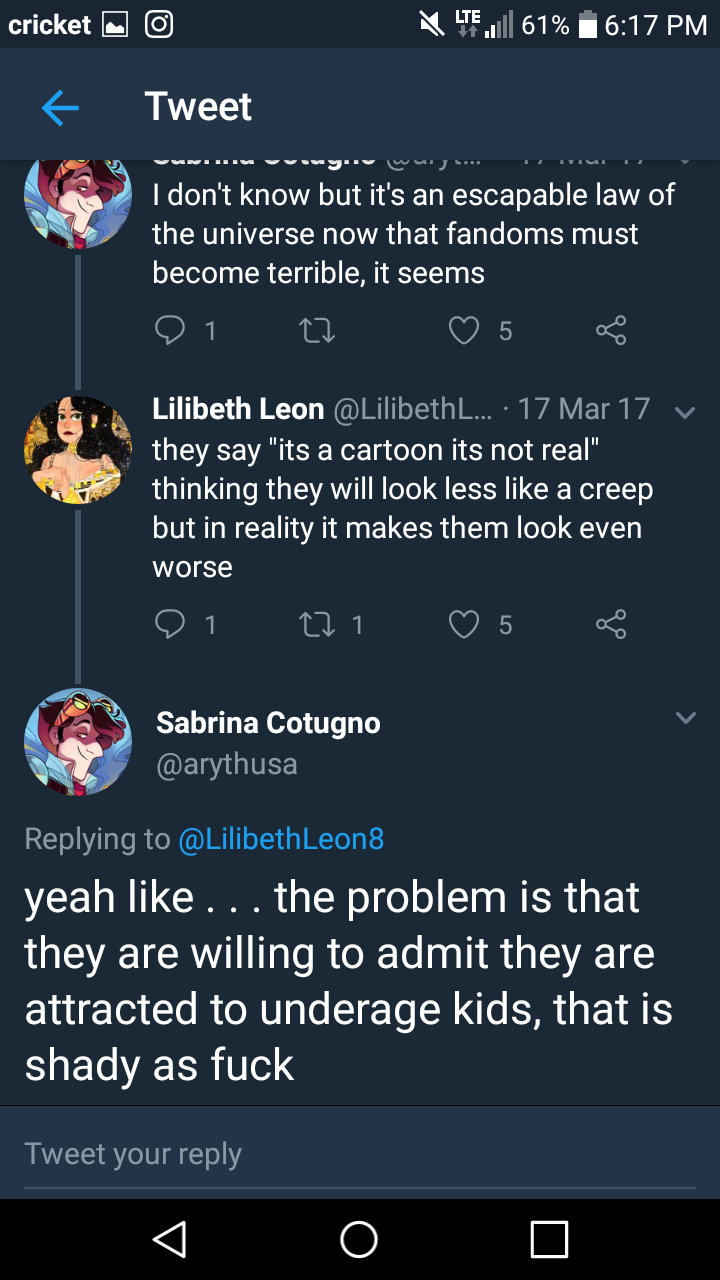Open options chevron on Lilibeth Leon's tweet
The width and height of the screenshot is (720, 1280).
point(685,412)
